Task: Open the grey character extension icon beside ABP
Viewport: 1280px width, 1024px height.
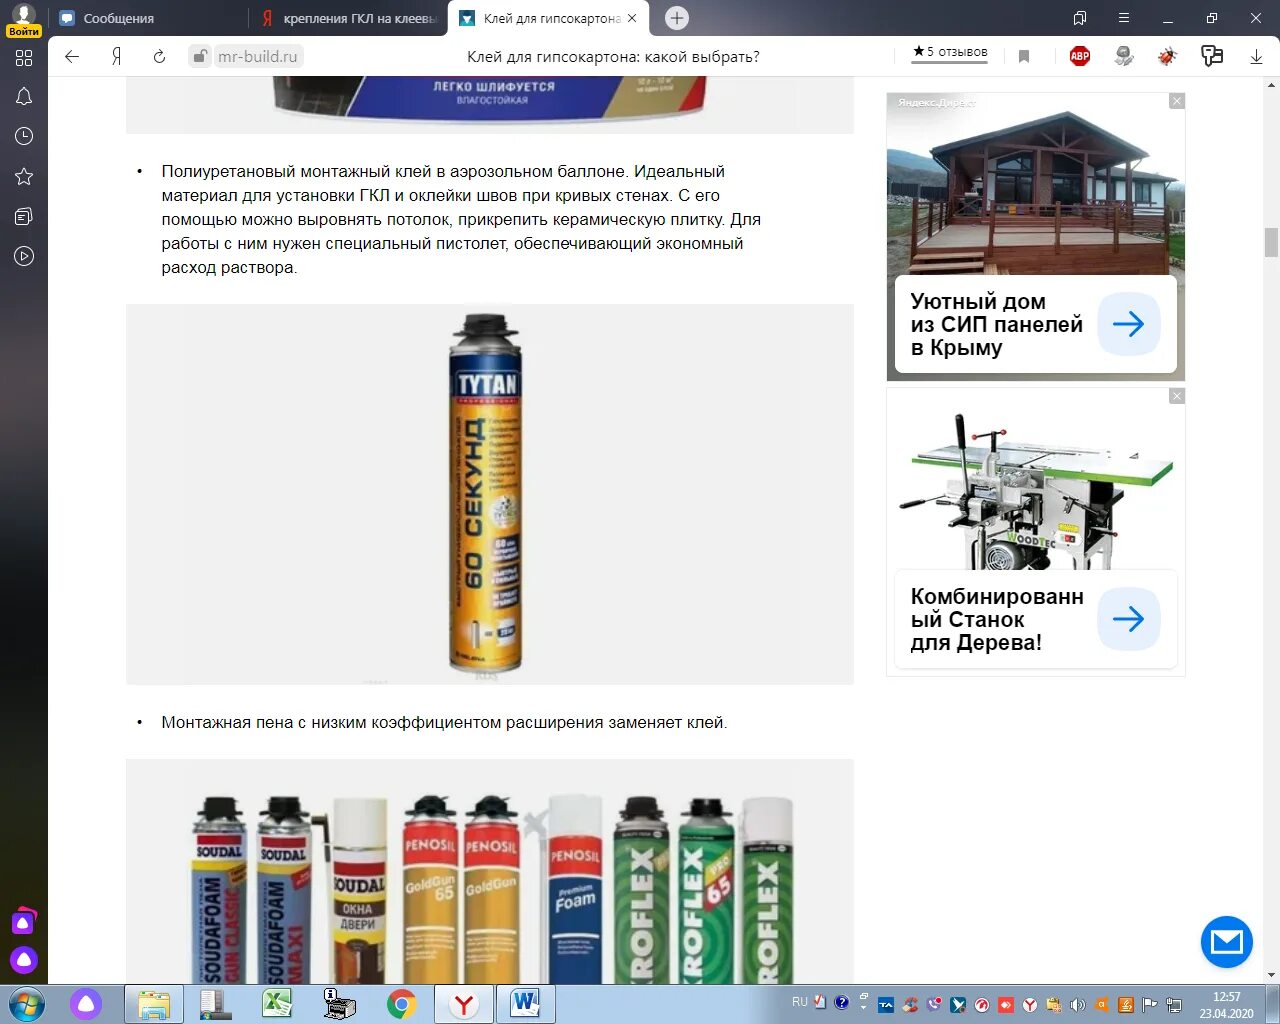Action: (x=1124, y=56)
